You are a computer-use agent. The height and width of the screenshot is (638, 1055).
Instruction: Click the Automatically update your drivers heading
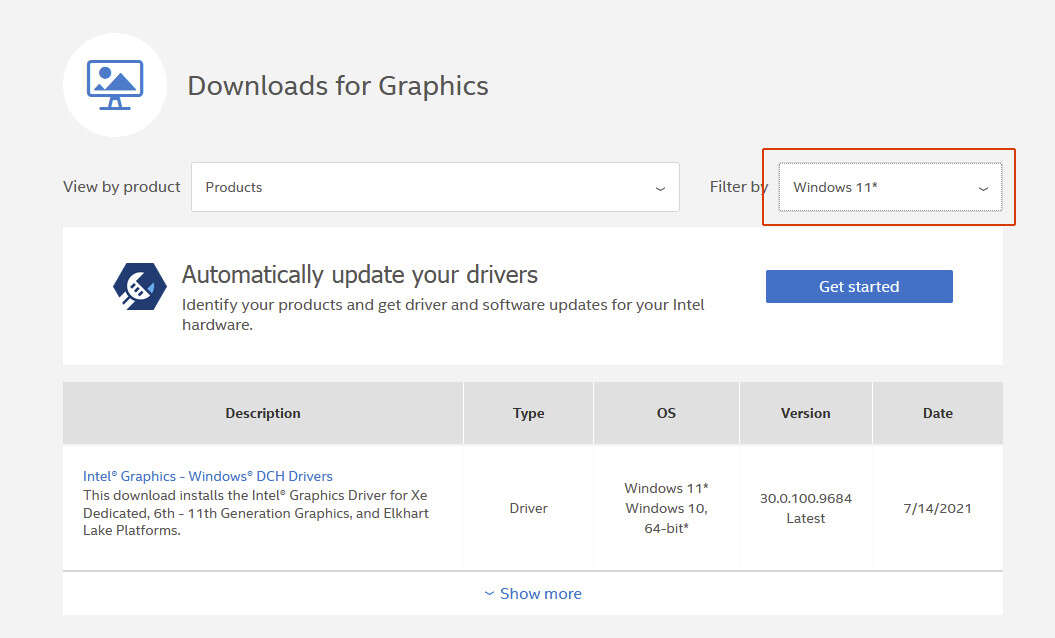point(360,274)
